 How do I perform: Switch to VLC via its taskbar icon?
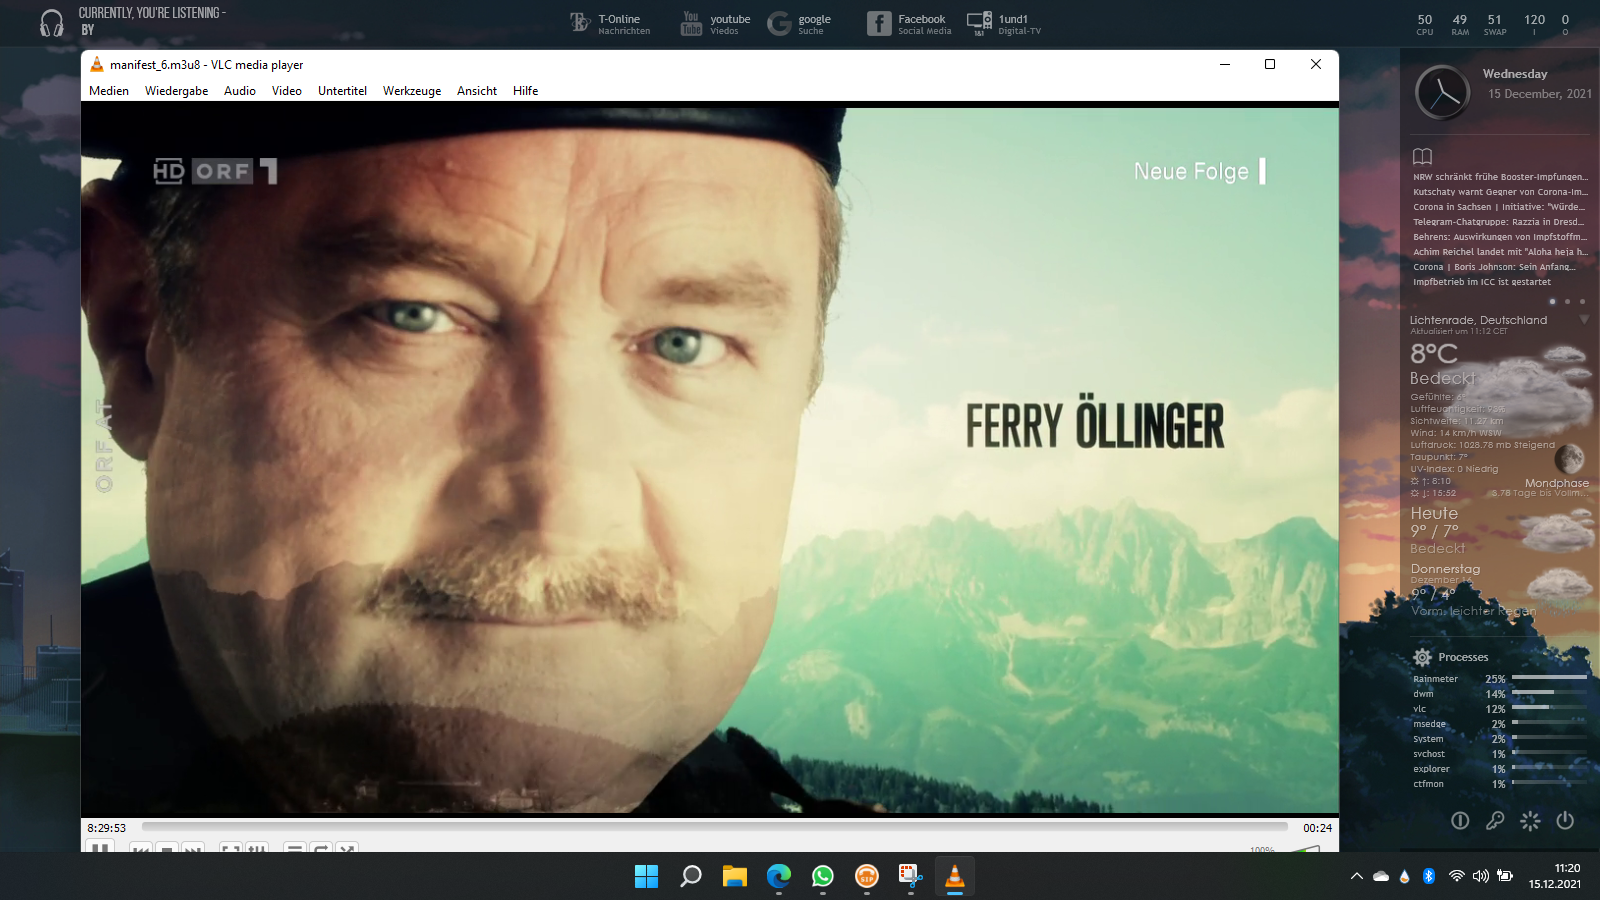tap(954, 876)
